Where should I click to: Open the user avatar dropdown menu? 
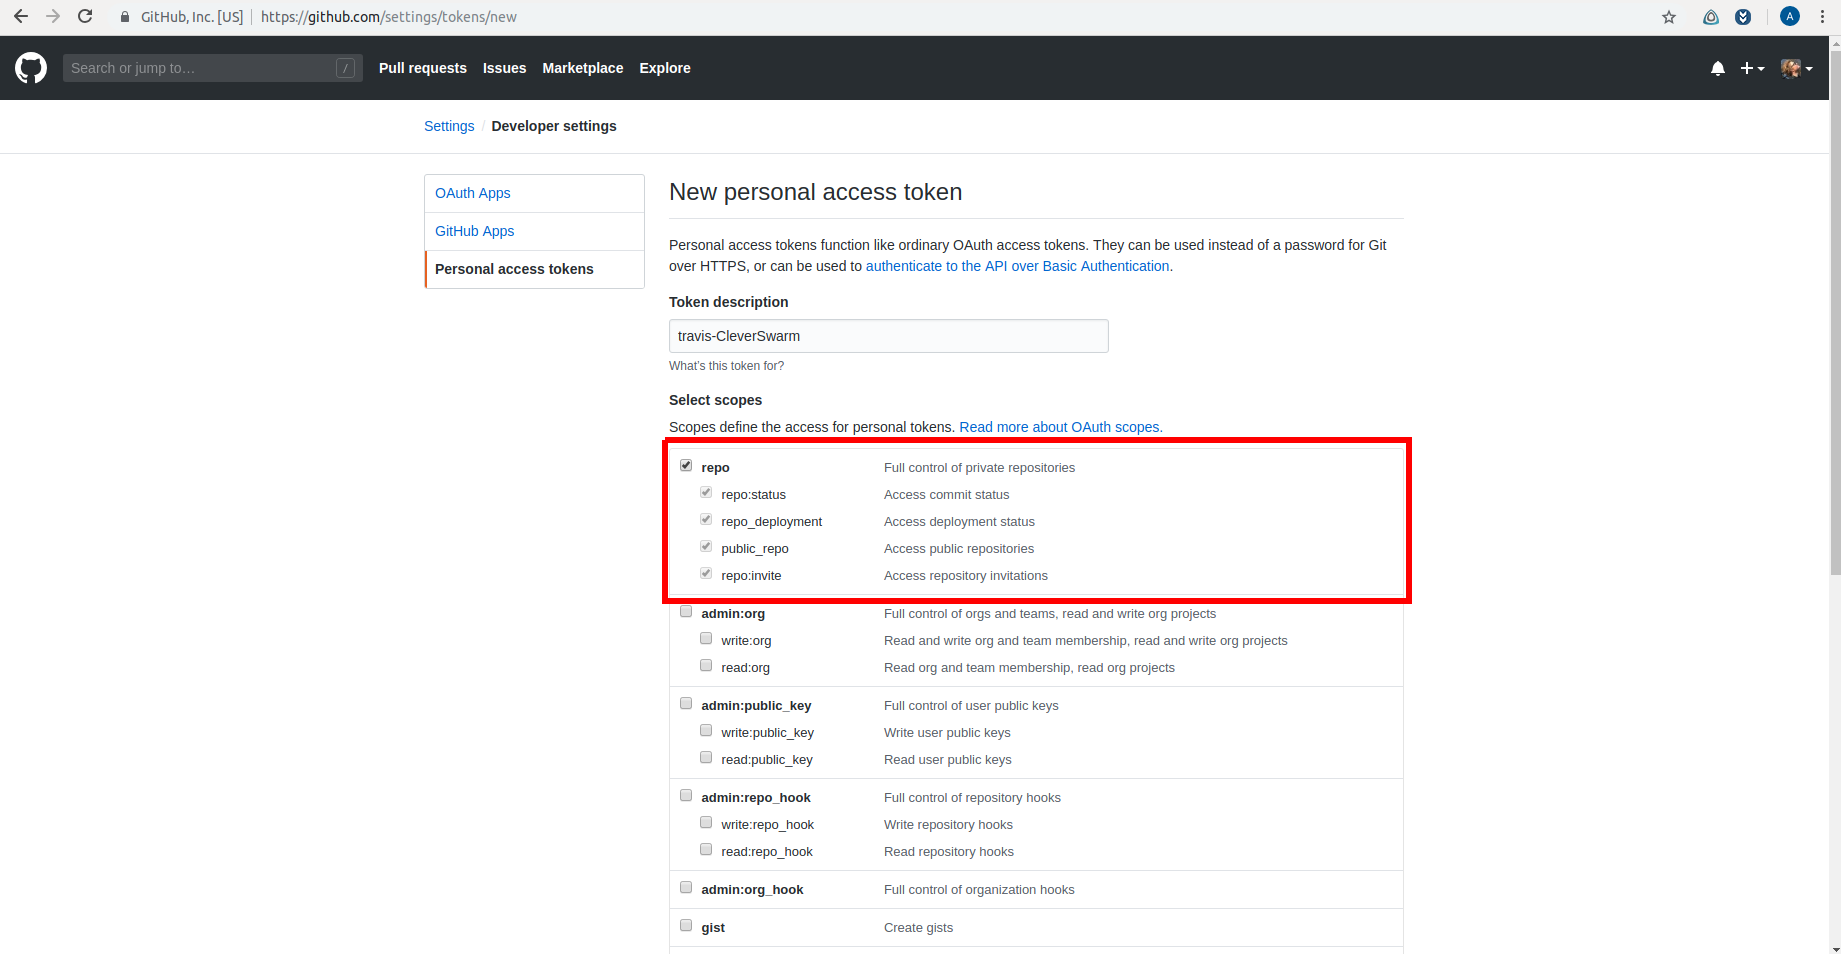point(1796,68)
